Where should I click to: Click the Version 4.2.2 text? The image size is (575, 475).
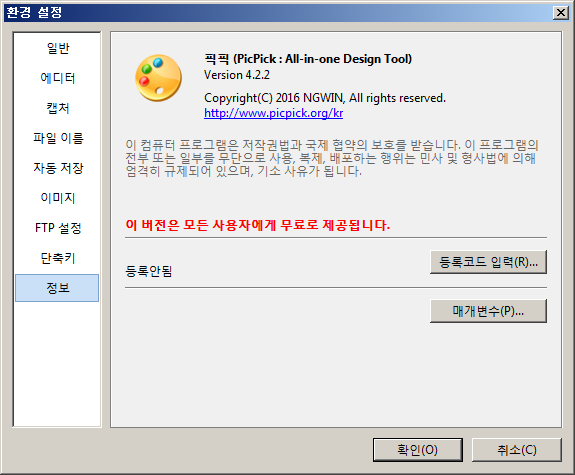tap(237, 75)
